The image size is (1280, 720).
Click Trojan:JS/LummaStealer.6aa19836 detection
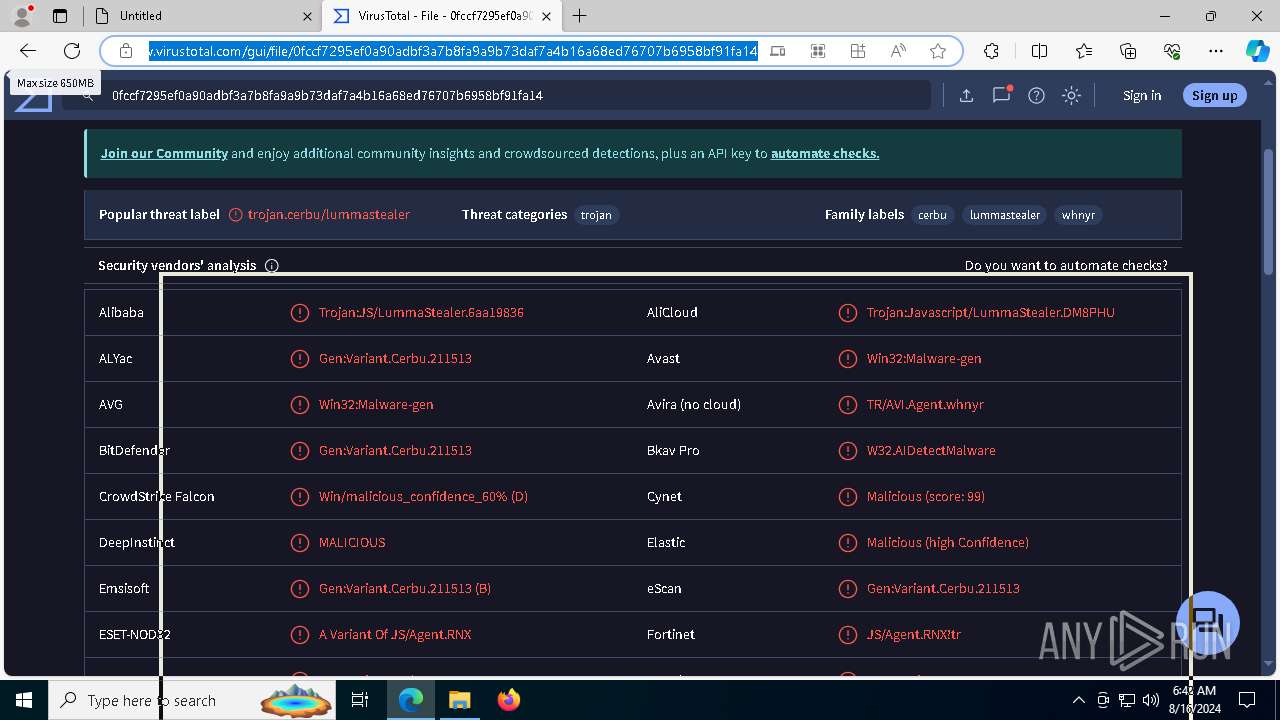[421, 312]
